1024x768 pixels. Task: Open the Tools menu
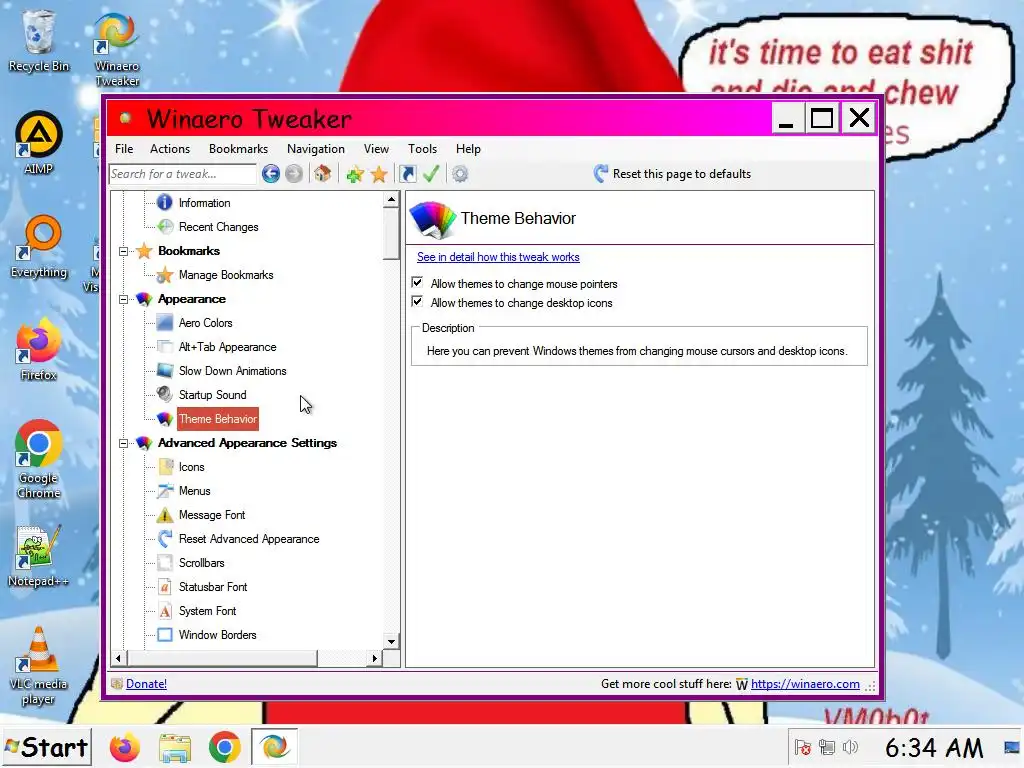(423, 149)
